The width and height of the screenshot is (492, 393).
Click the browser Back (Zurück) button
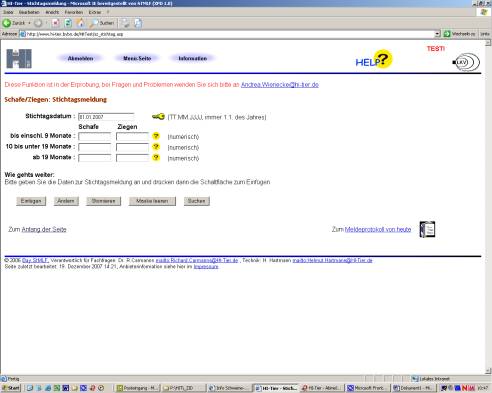point(14,23)
